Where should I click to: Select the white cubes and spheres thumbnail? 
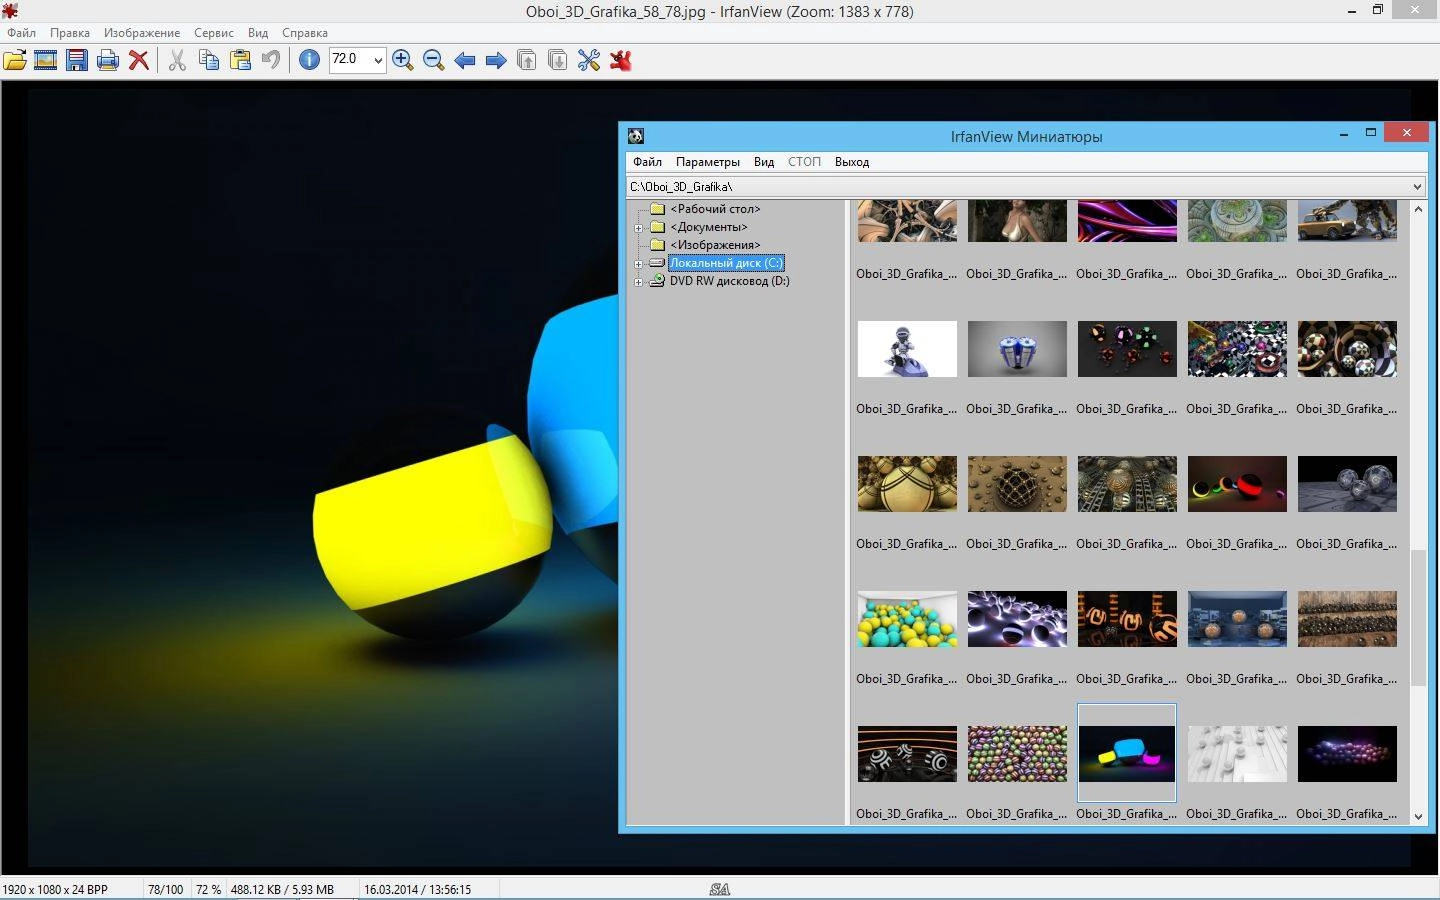coord(1237,754)
